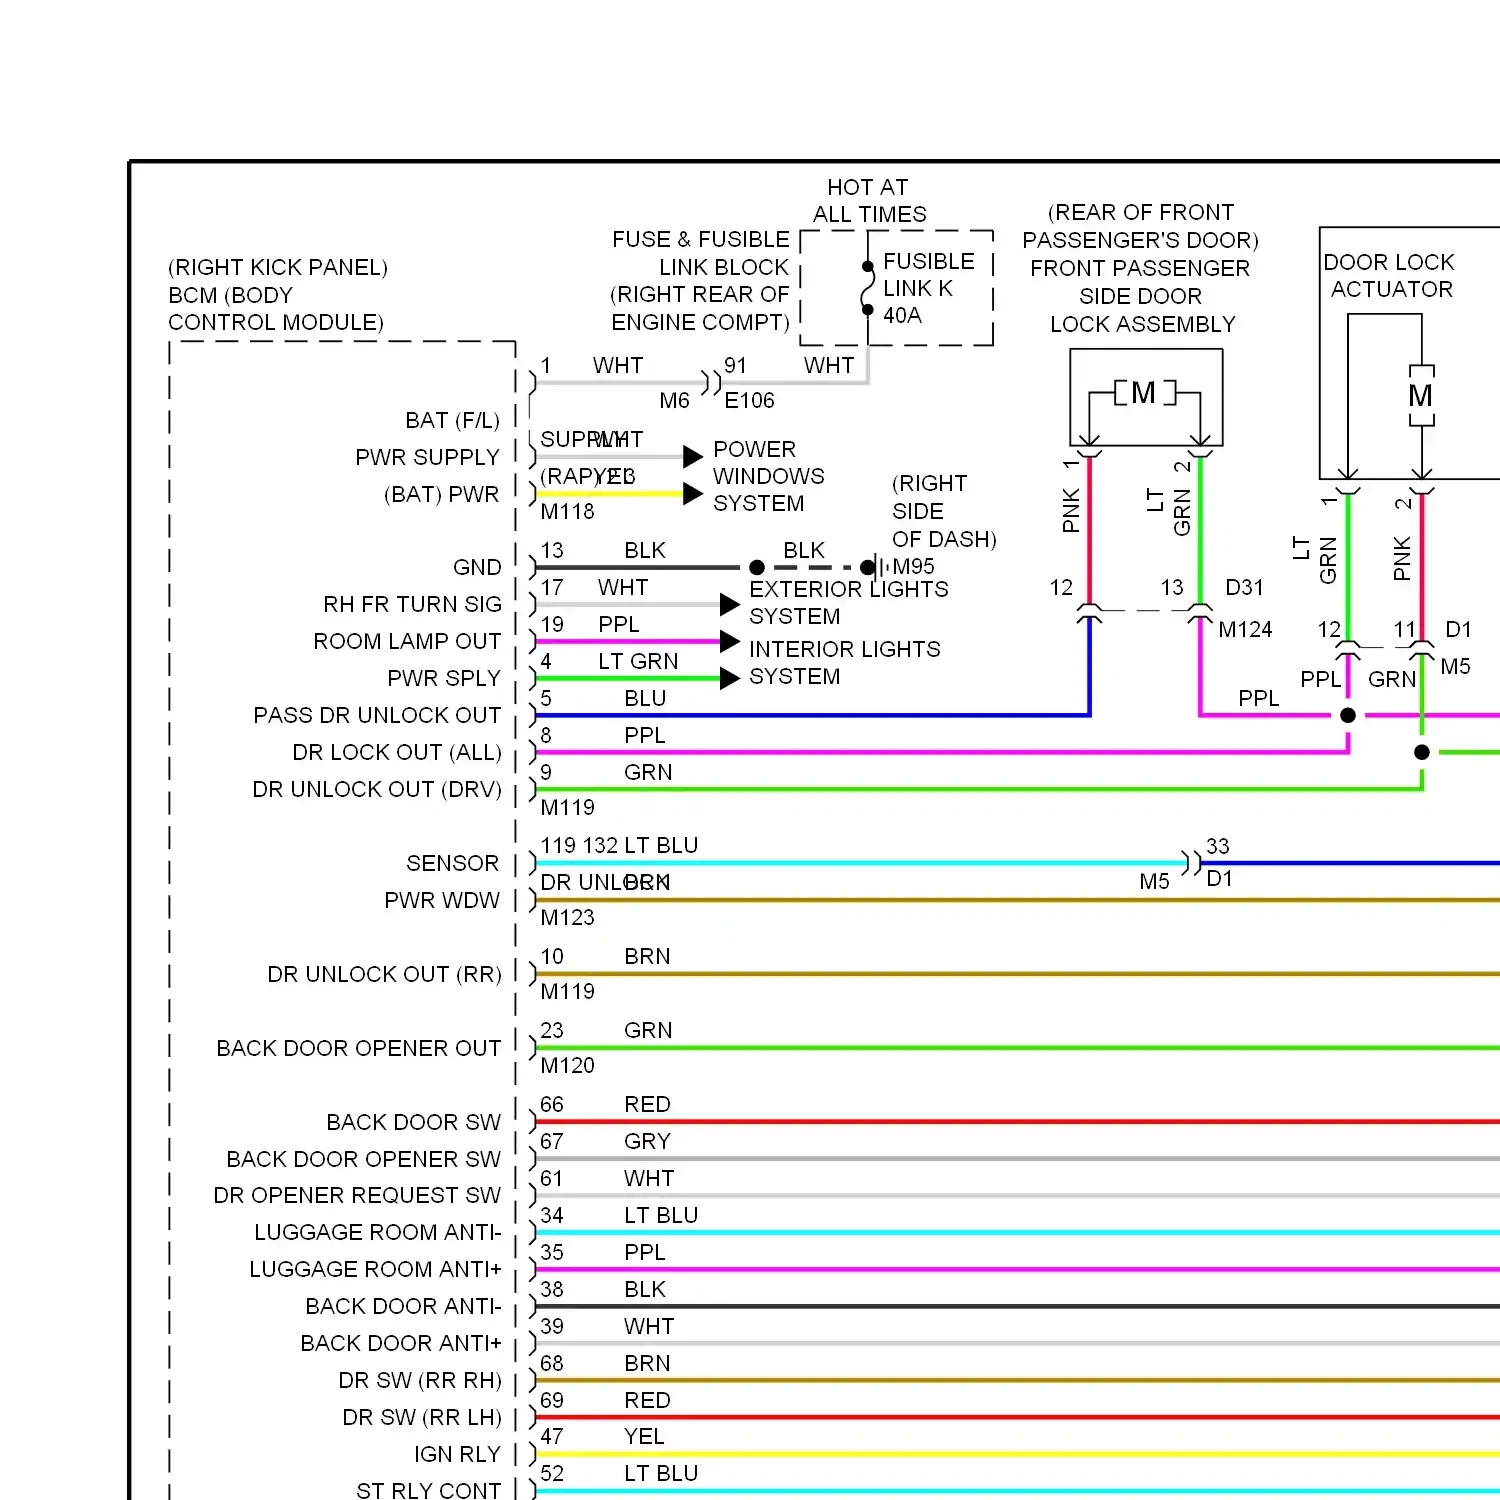Click the 'M124' connector label
1500x1500 pixels.
coord(1245,629)
